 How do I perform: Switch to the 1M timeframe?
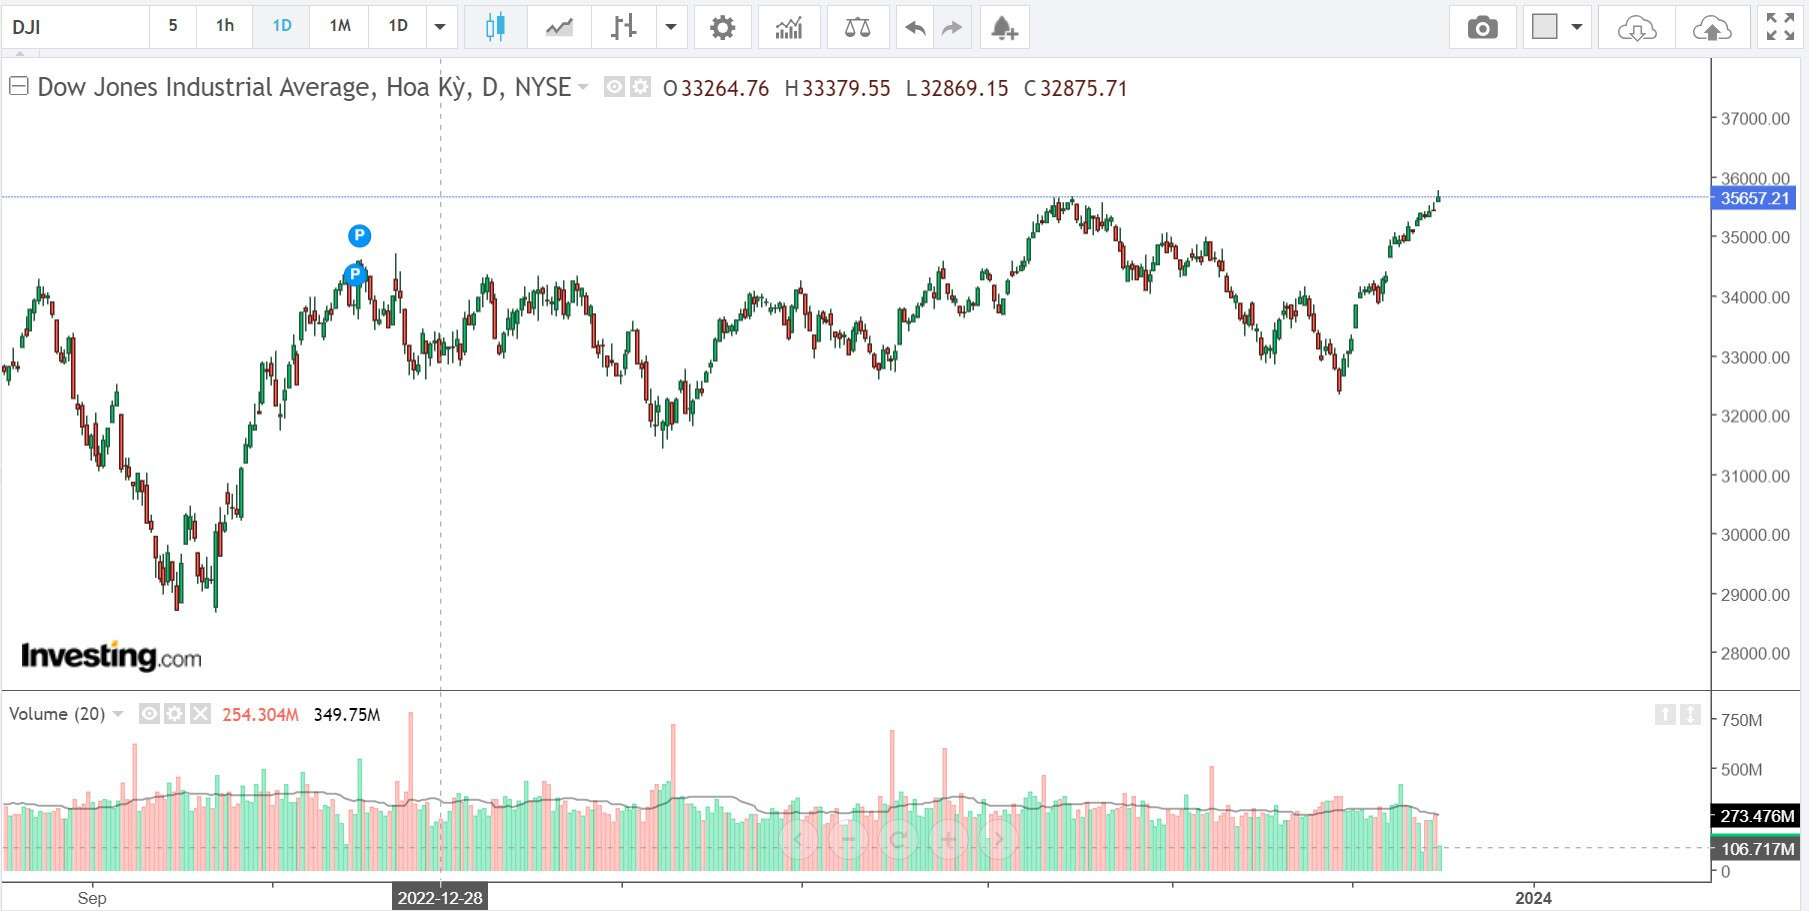click(340, 26)
